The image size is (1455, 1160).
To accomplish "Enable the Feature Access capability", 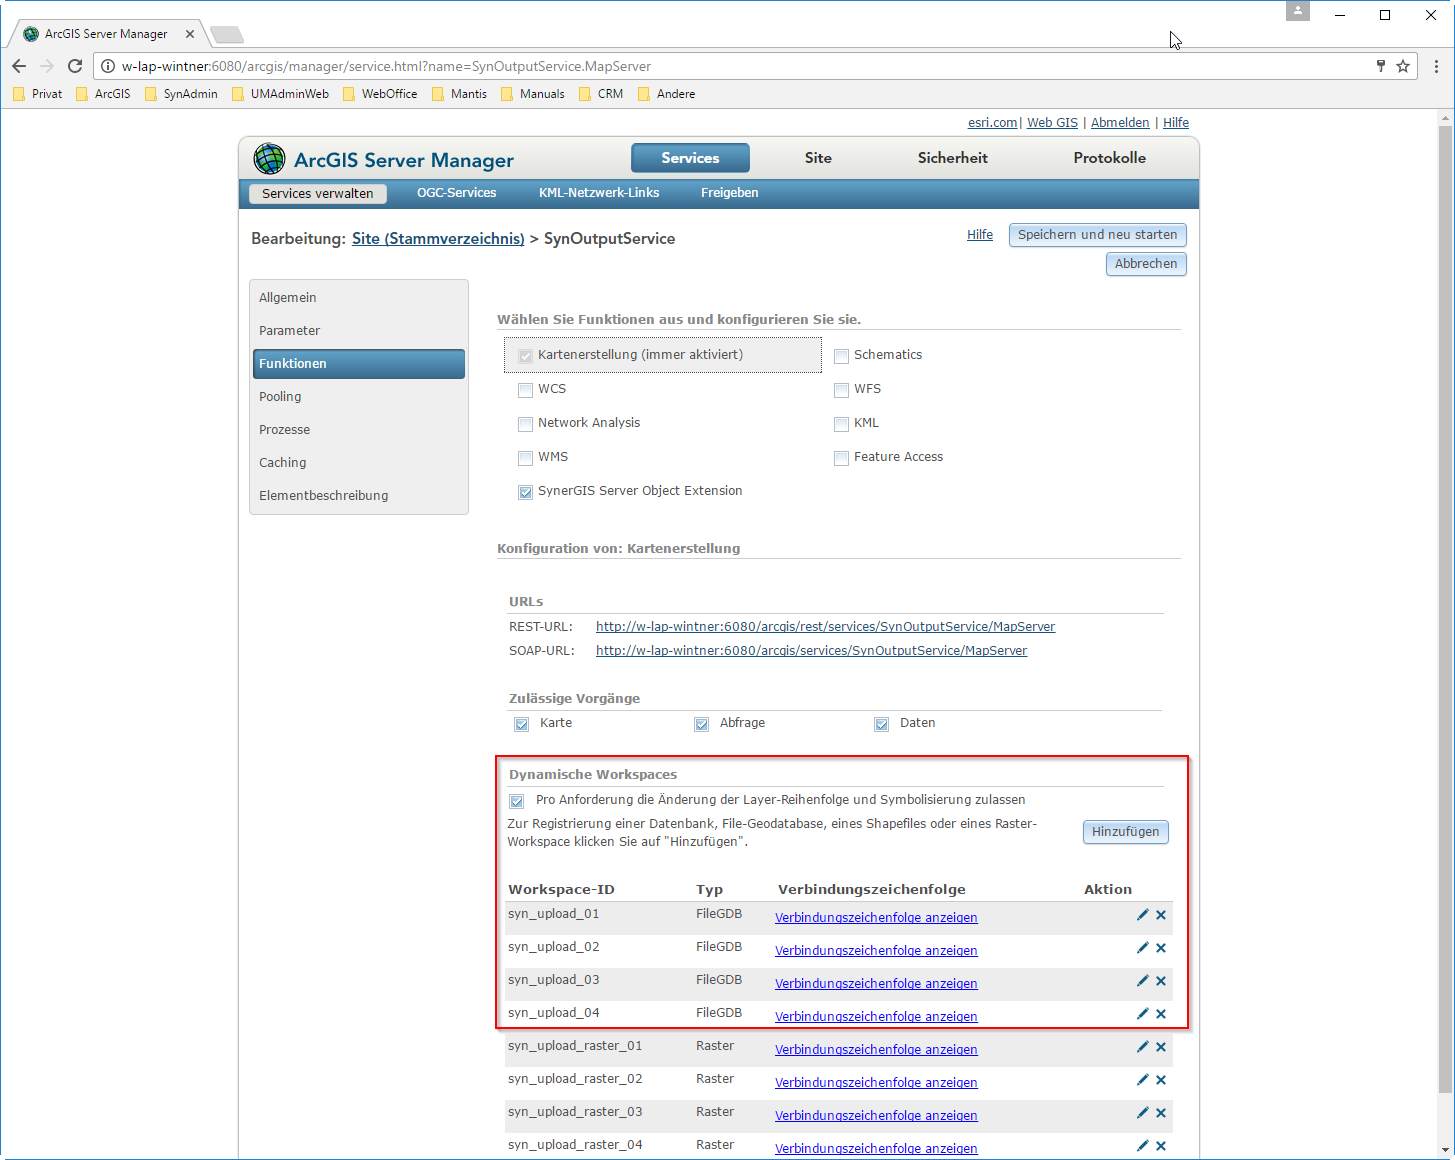I will [841, 458].
